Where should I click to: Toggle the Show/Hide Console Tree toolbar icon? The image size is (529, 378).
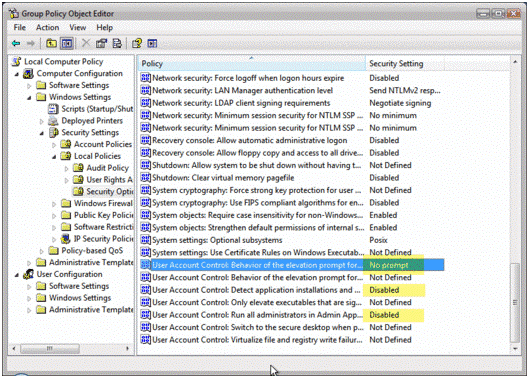pyautogui.click(x=67, y=43)
